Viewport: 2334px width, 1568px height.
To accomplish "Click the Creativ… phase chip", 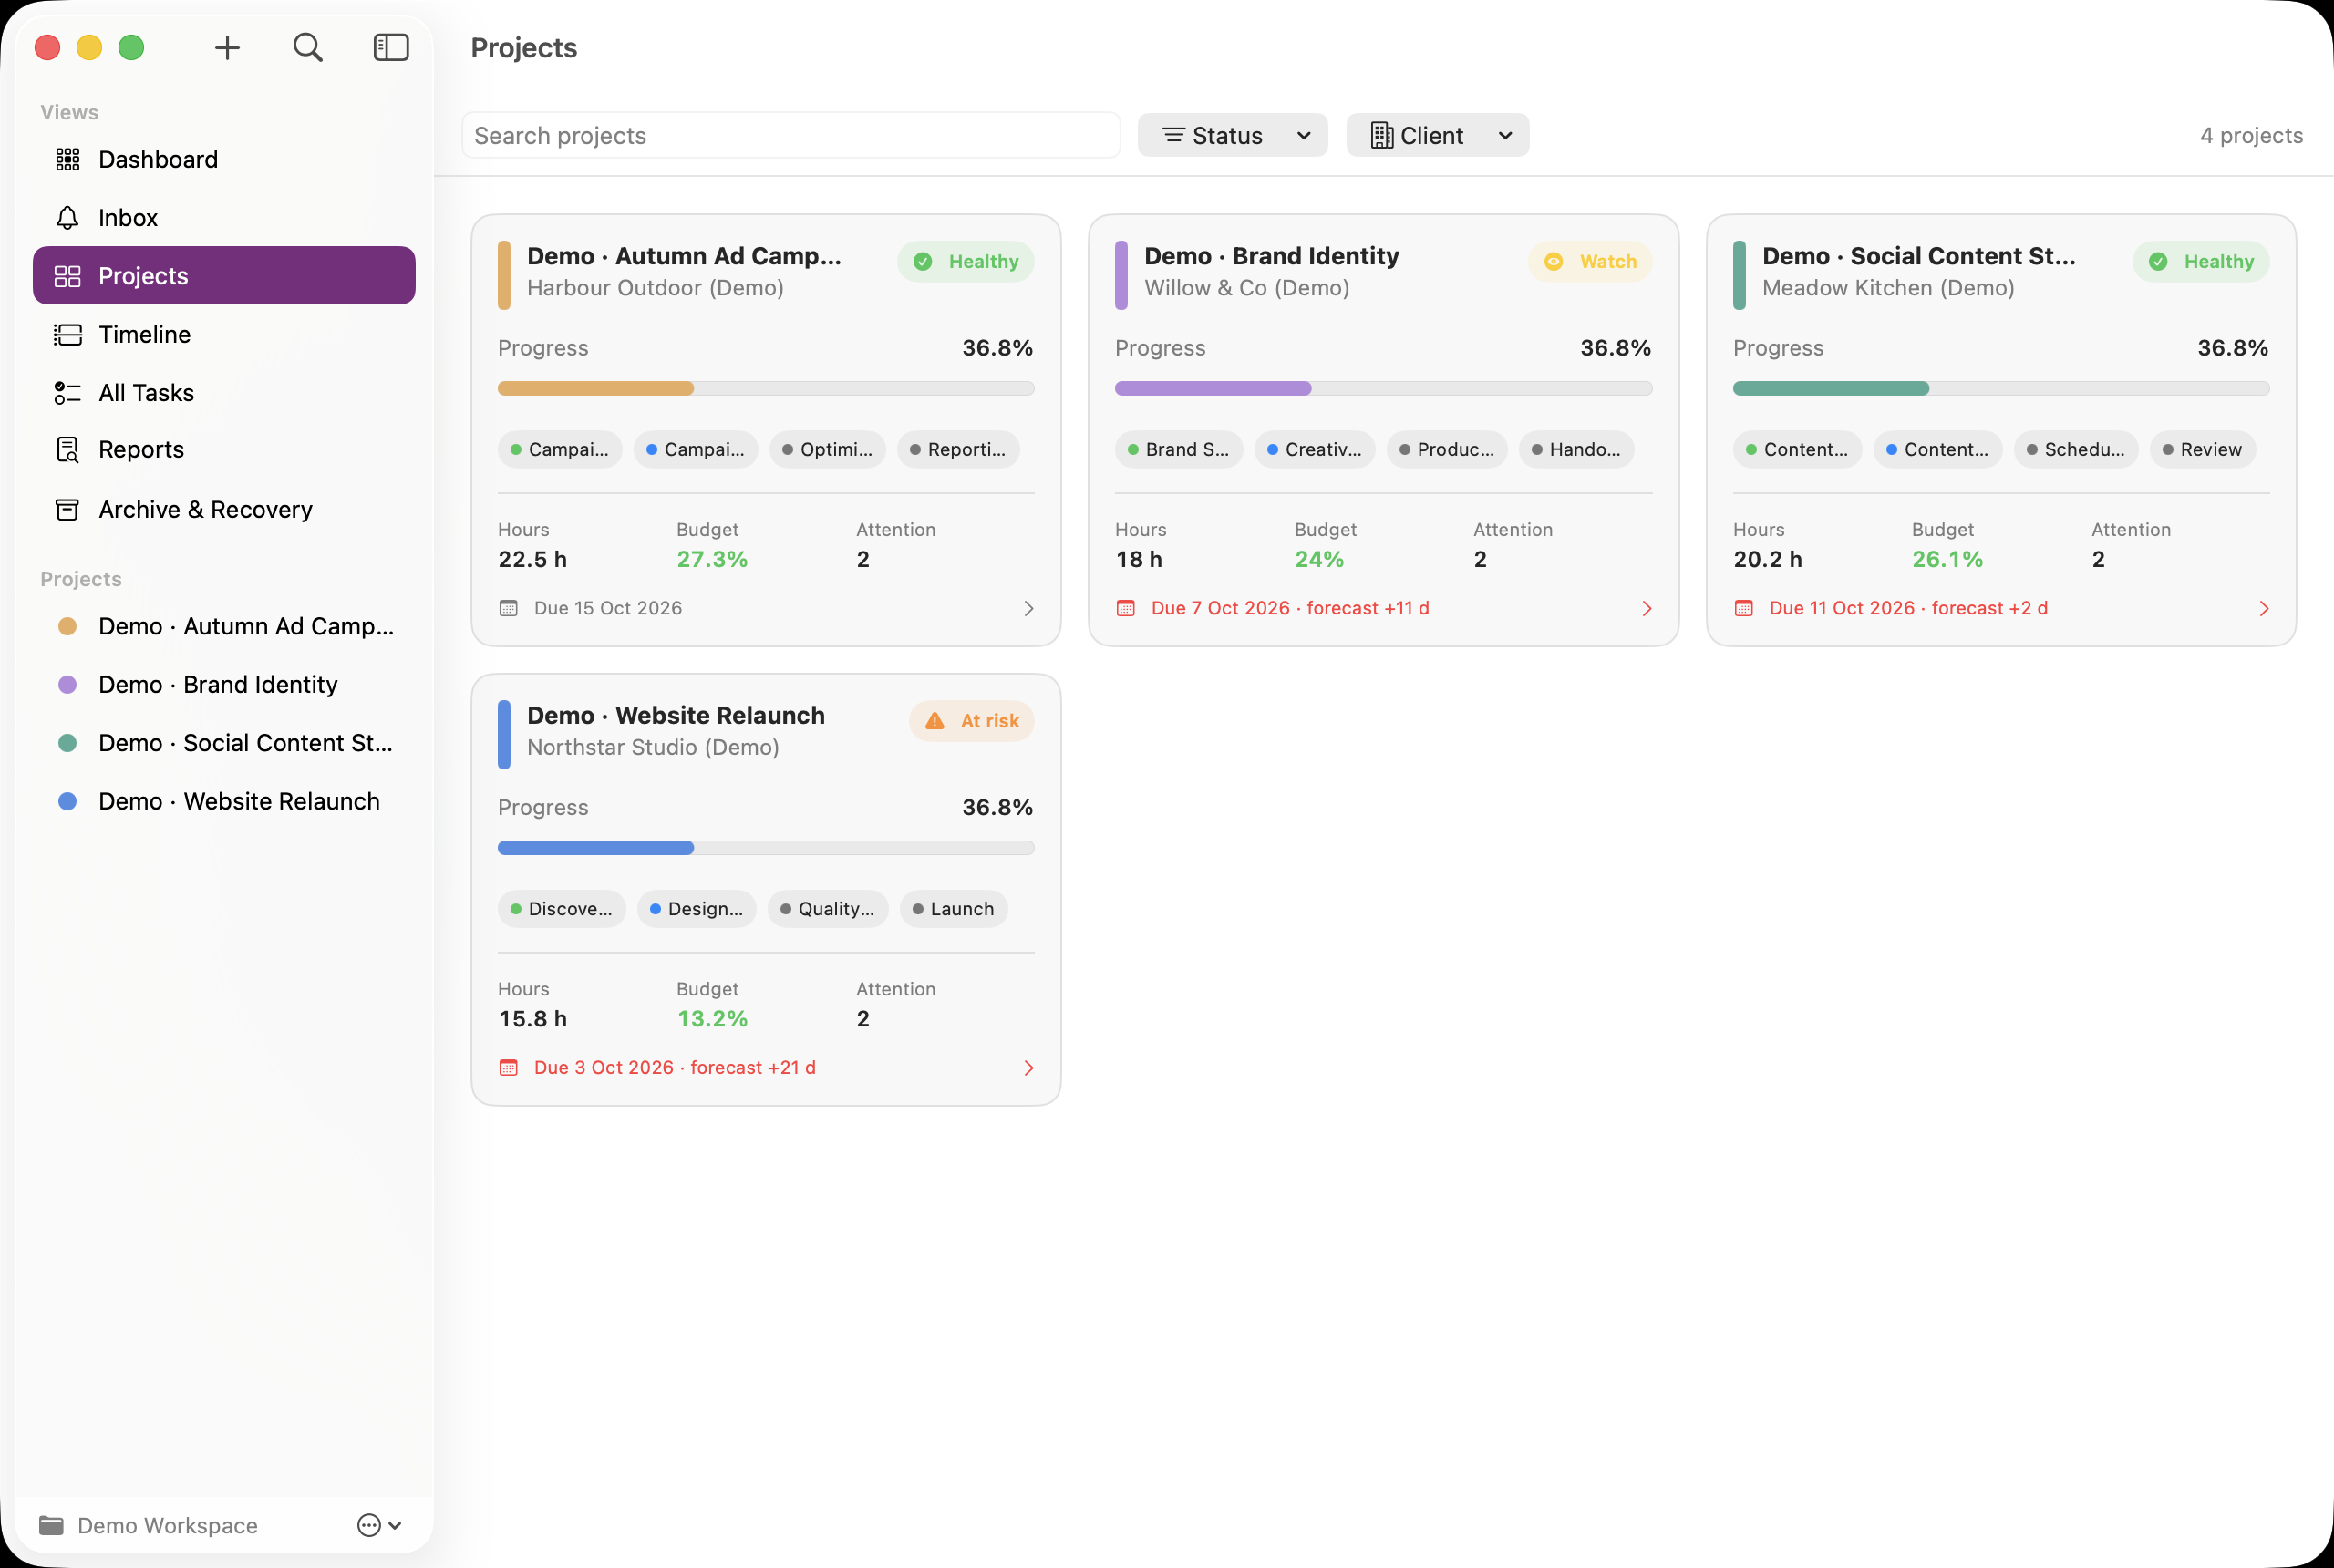I will click(x=1314, y=450).
